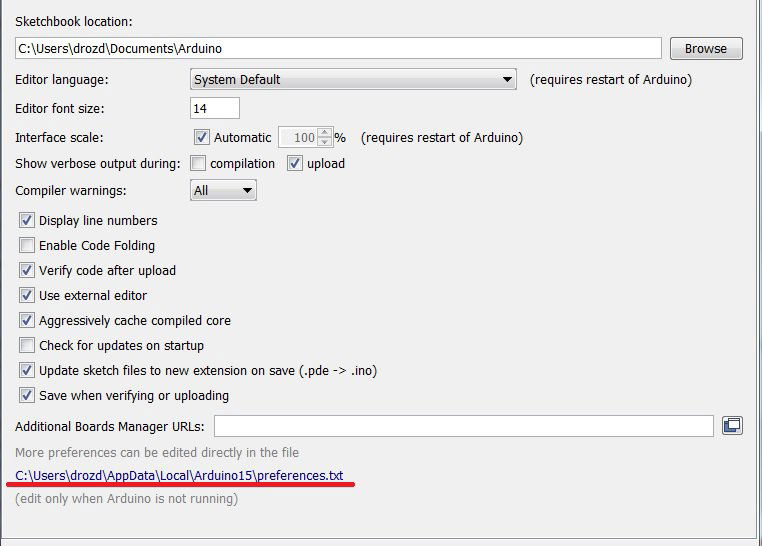Enable Code Folding checkbox
This screenshot has width=762, height=546.
[27, 245]
